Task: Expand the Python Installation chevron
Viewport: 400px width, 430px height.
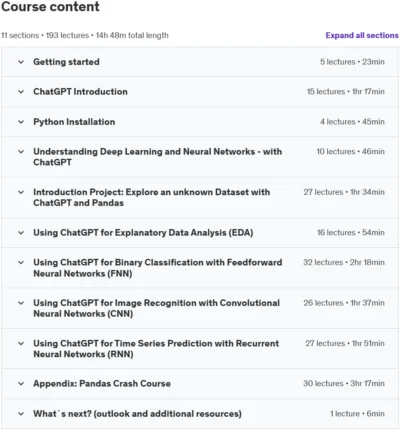Action: click(x=21, y=122)
